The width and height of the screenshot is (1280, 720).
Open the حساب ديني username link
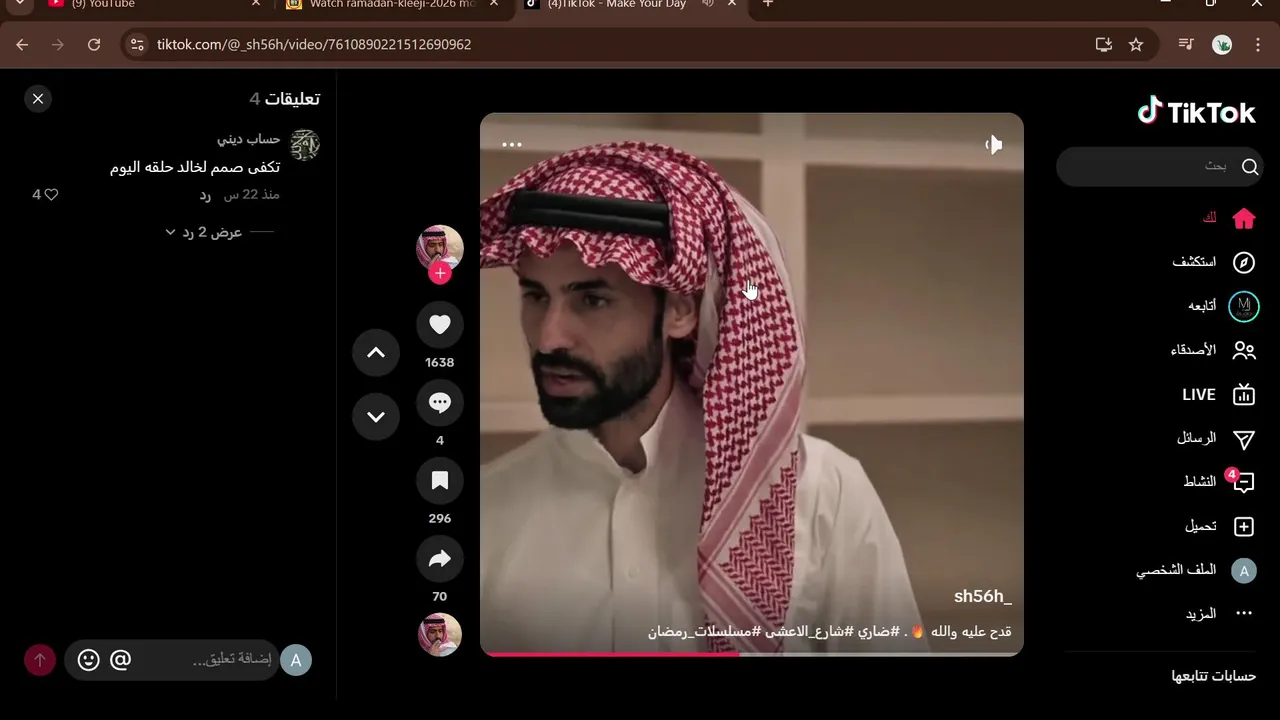(248, 139)
